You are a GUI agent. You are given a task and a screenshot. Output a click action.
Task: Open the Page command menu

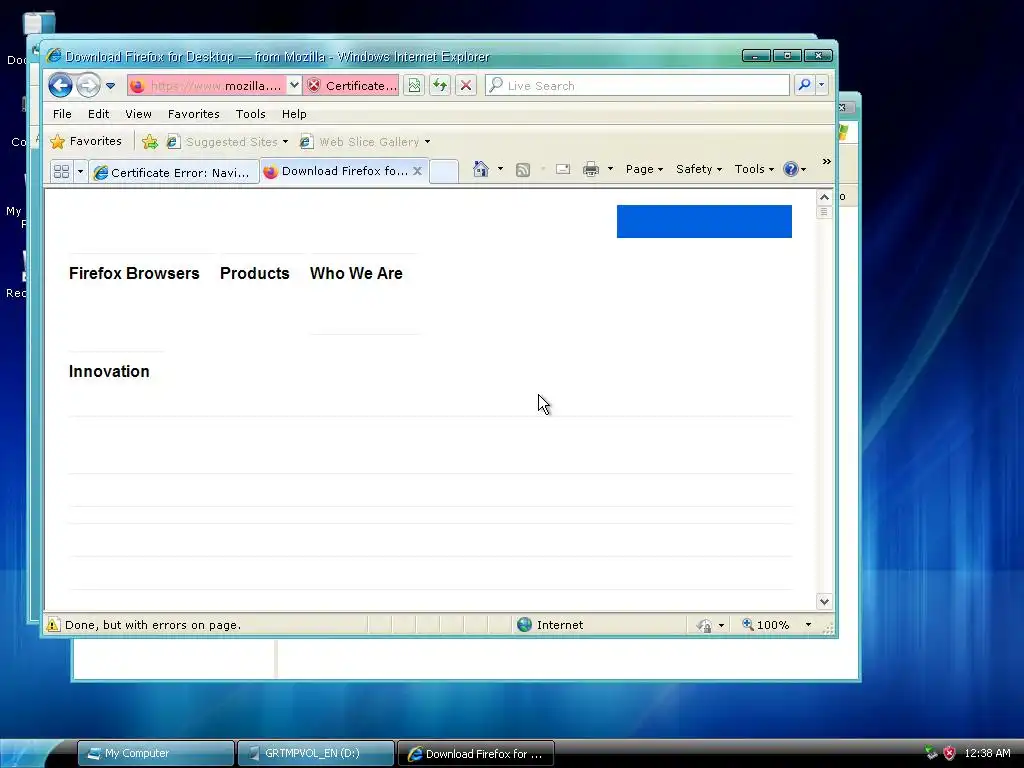(x=644, y=169)
